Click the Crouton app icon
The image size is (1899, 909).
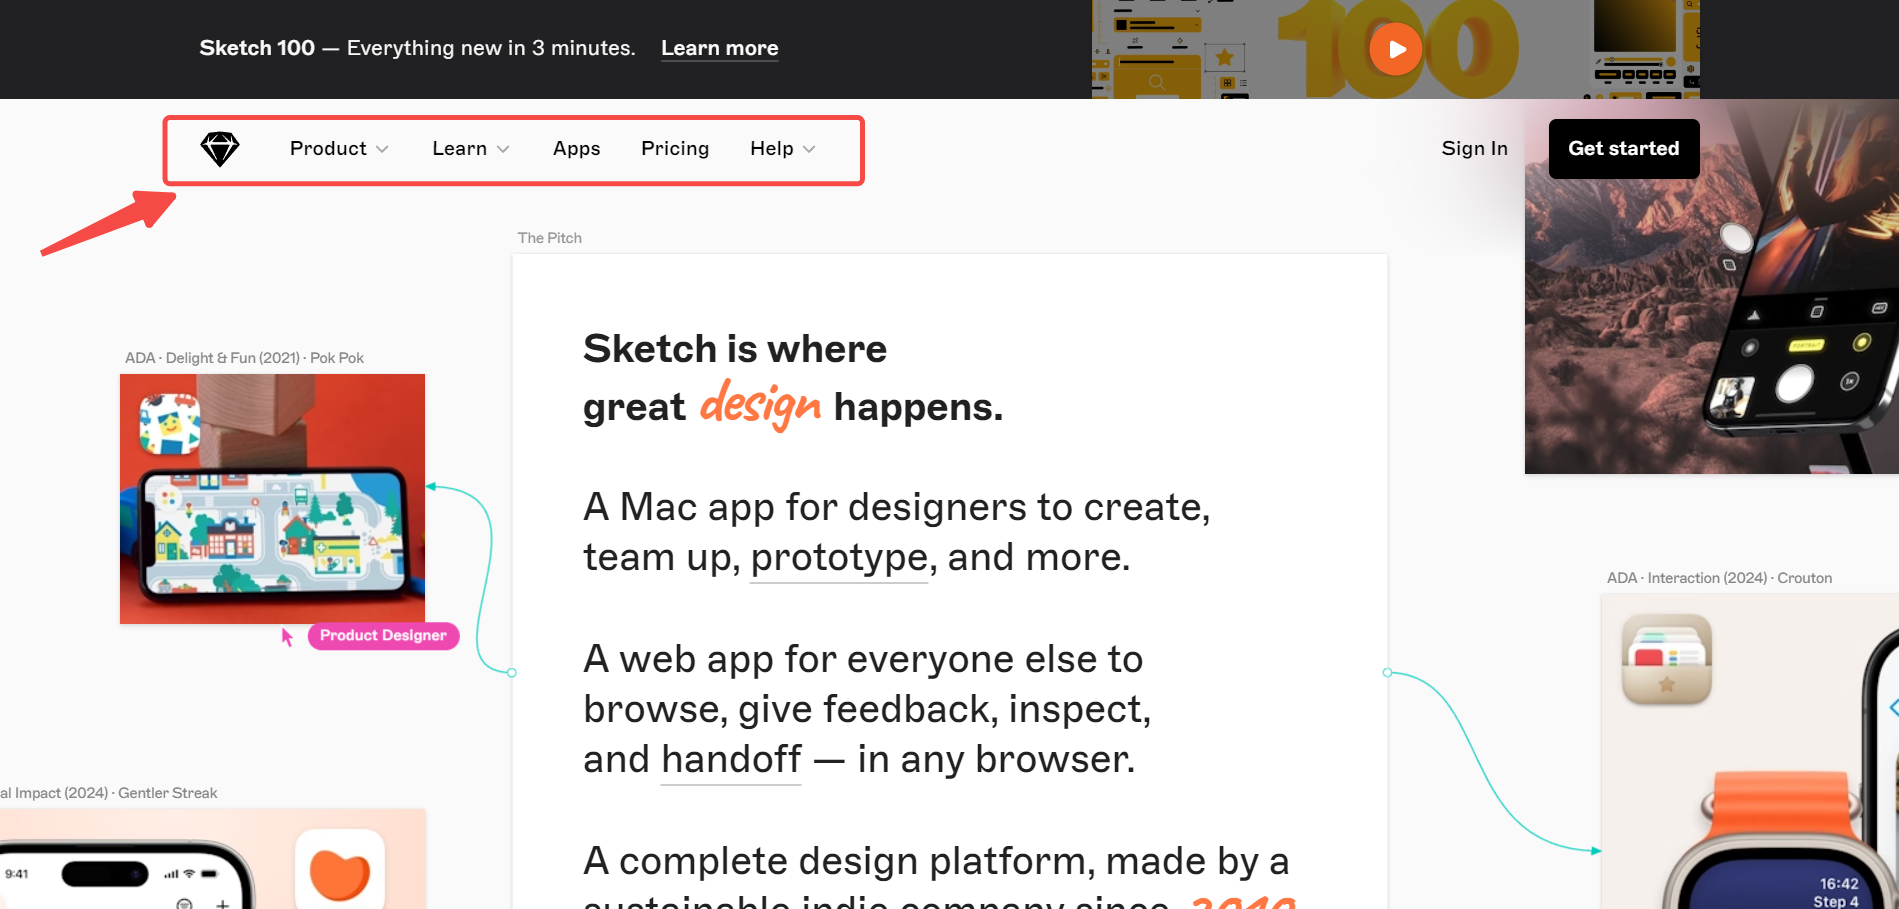(1666, 659)
